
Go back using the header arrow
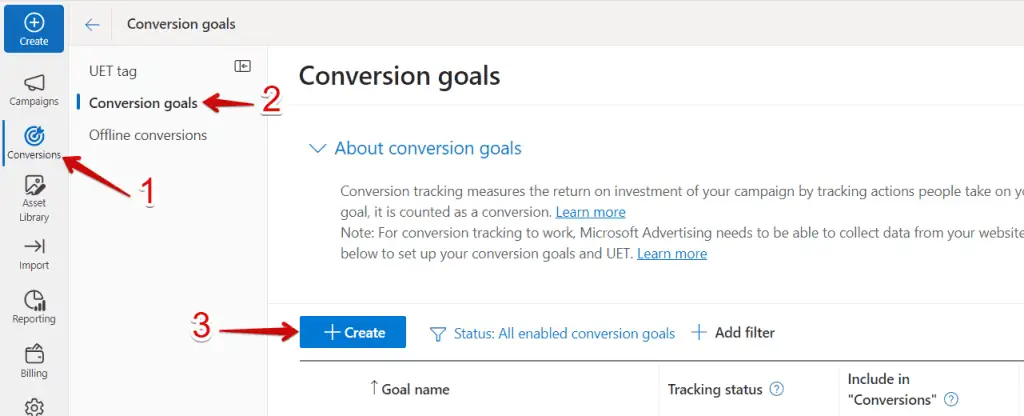point(92,25)
